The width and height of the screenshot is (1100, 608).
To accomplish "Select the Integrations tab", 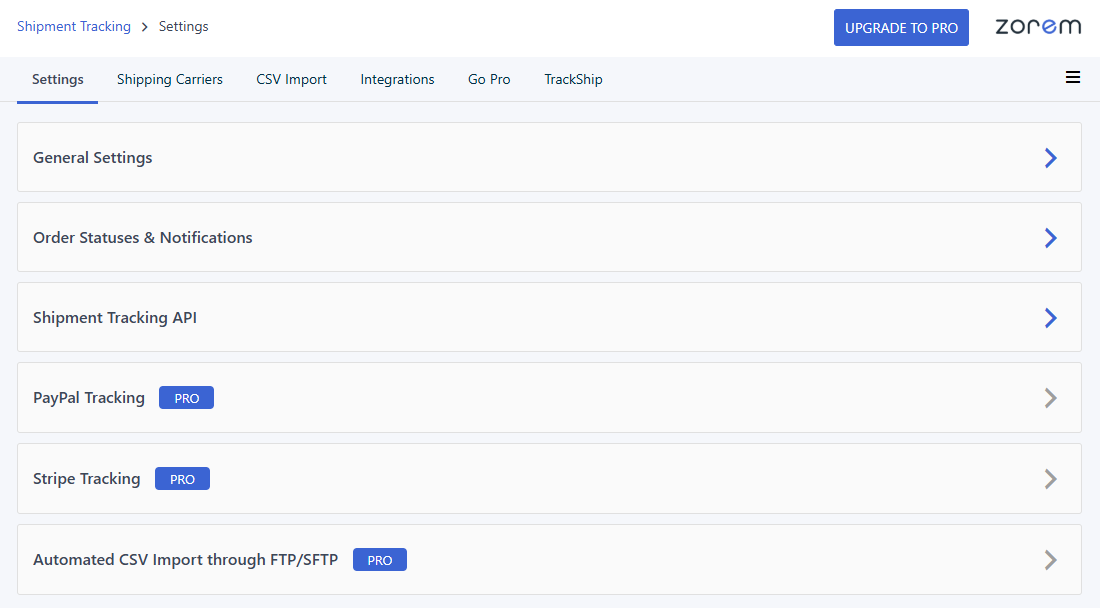I will [397, 78].
